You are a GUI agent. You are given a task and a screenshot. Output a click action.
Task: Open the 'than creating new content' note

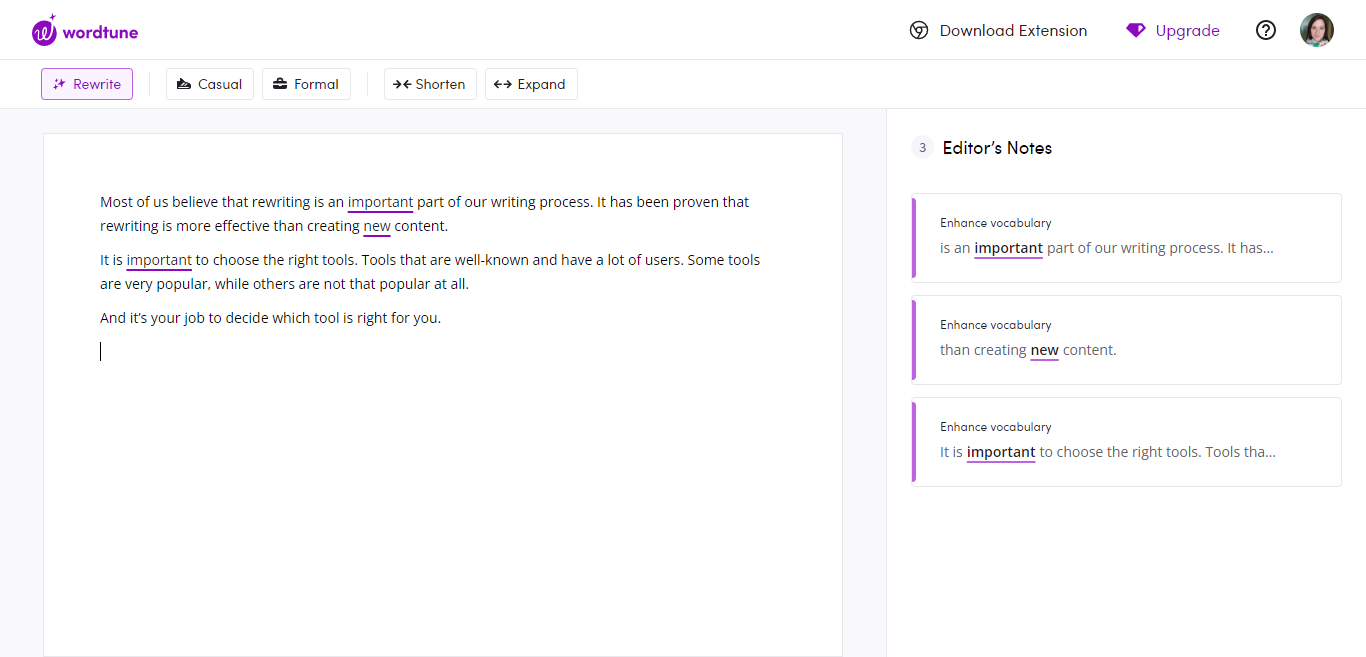coord(1126,340)
